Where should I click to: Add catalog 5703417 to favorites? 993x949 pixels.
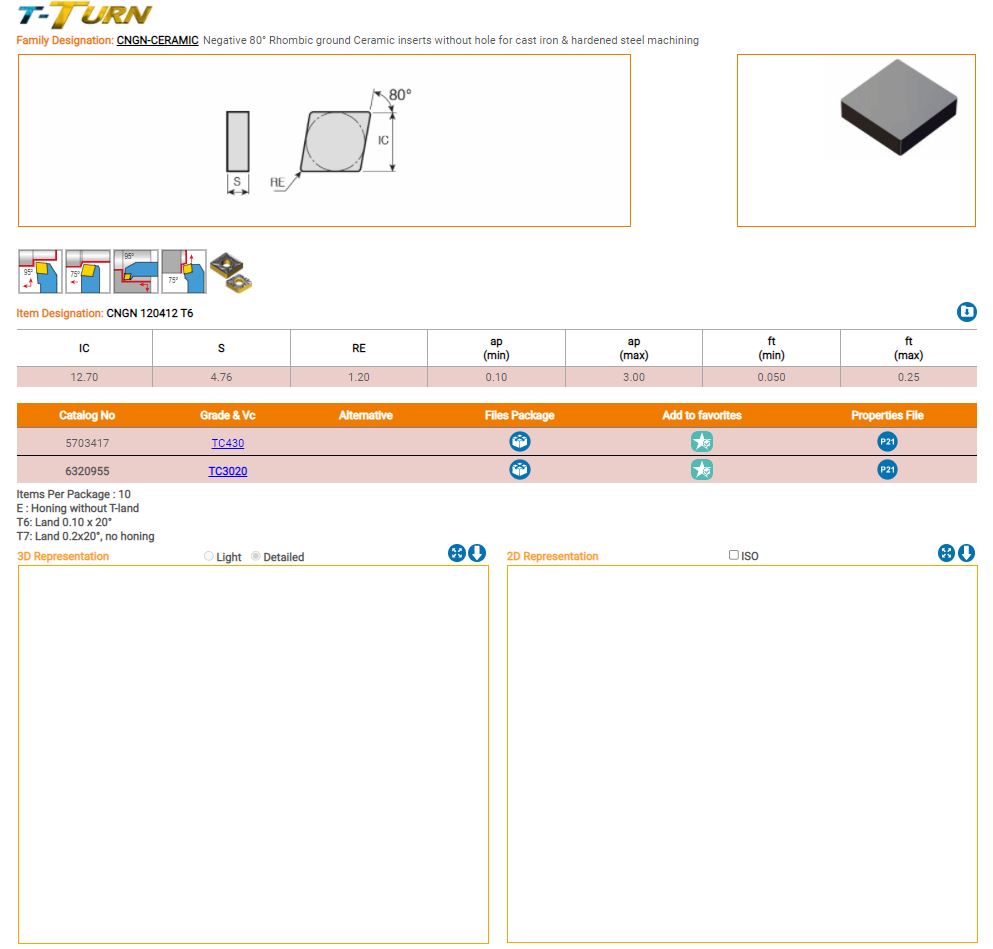click(702, 442)
